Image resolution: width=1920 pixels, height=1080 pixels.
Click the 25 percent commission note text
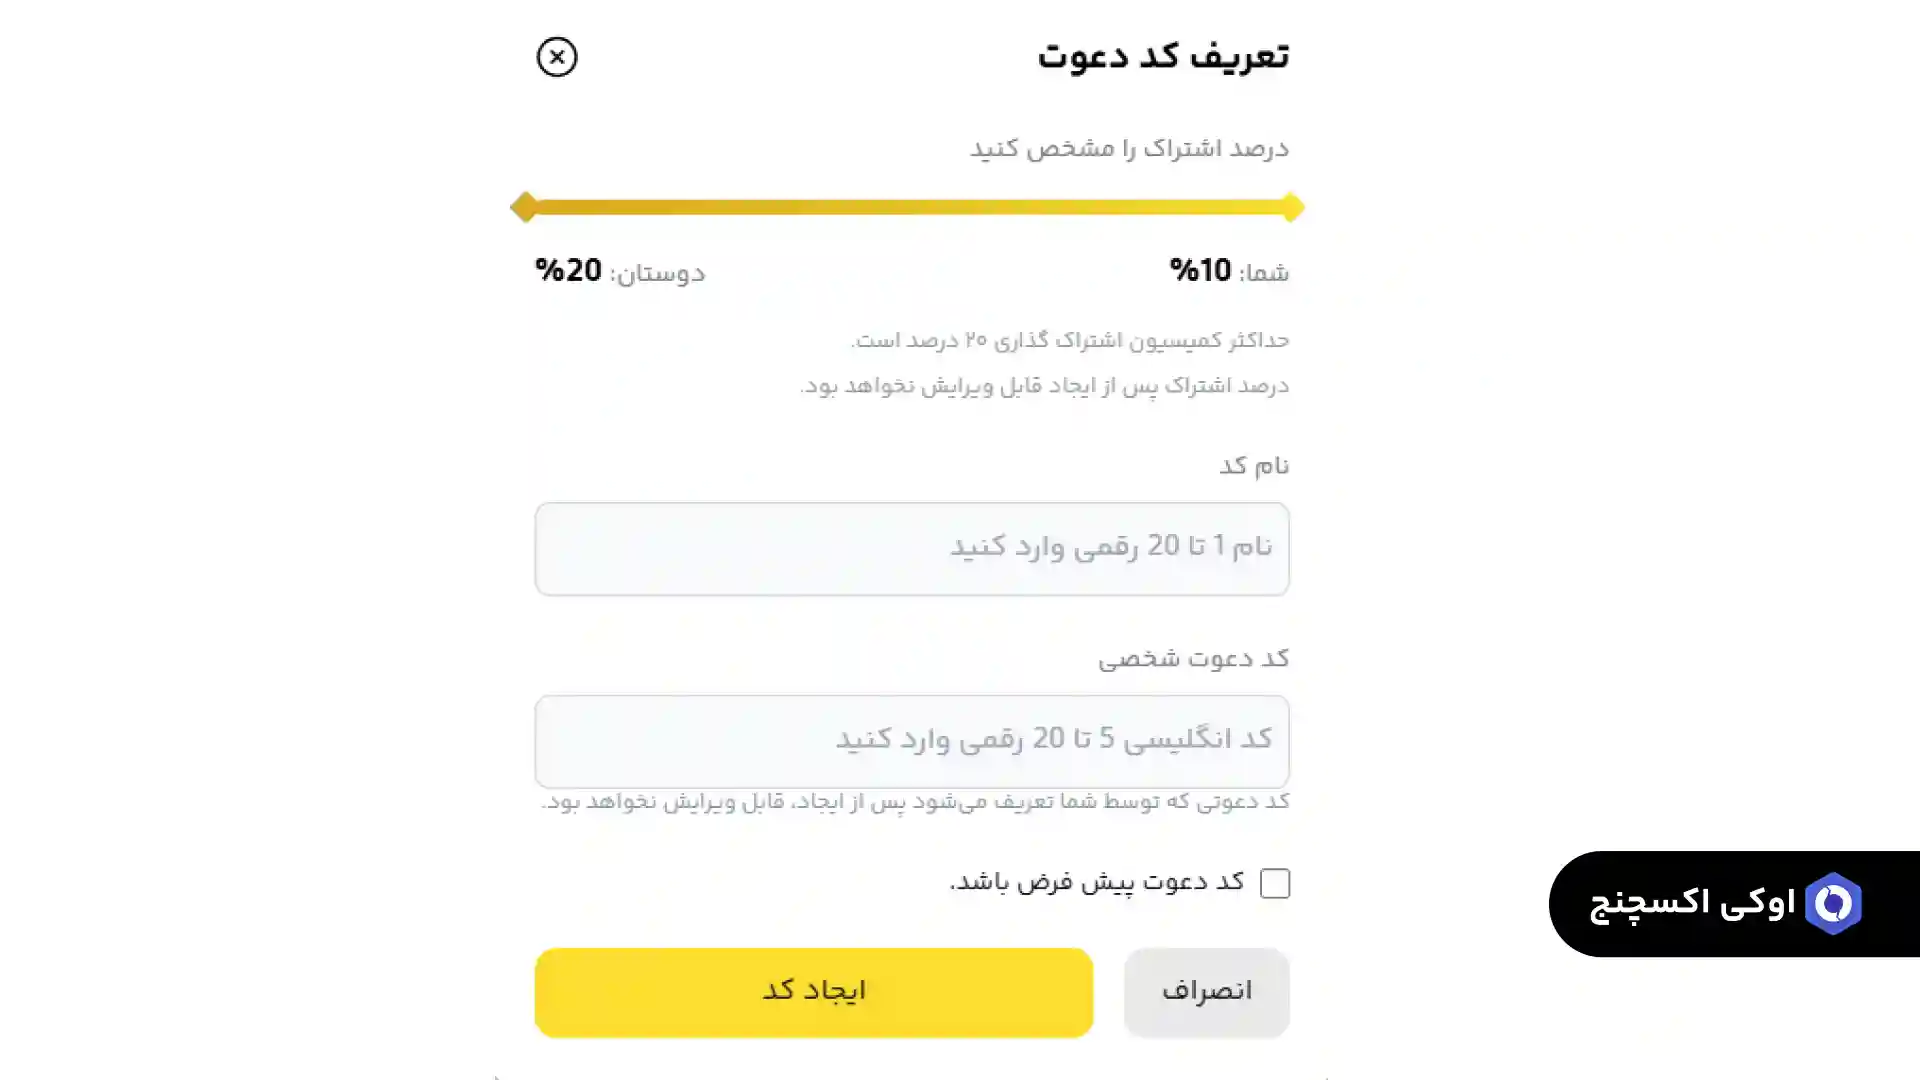point(1068,339)
